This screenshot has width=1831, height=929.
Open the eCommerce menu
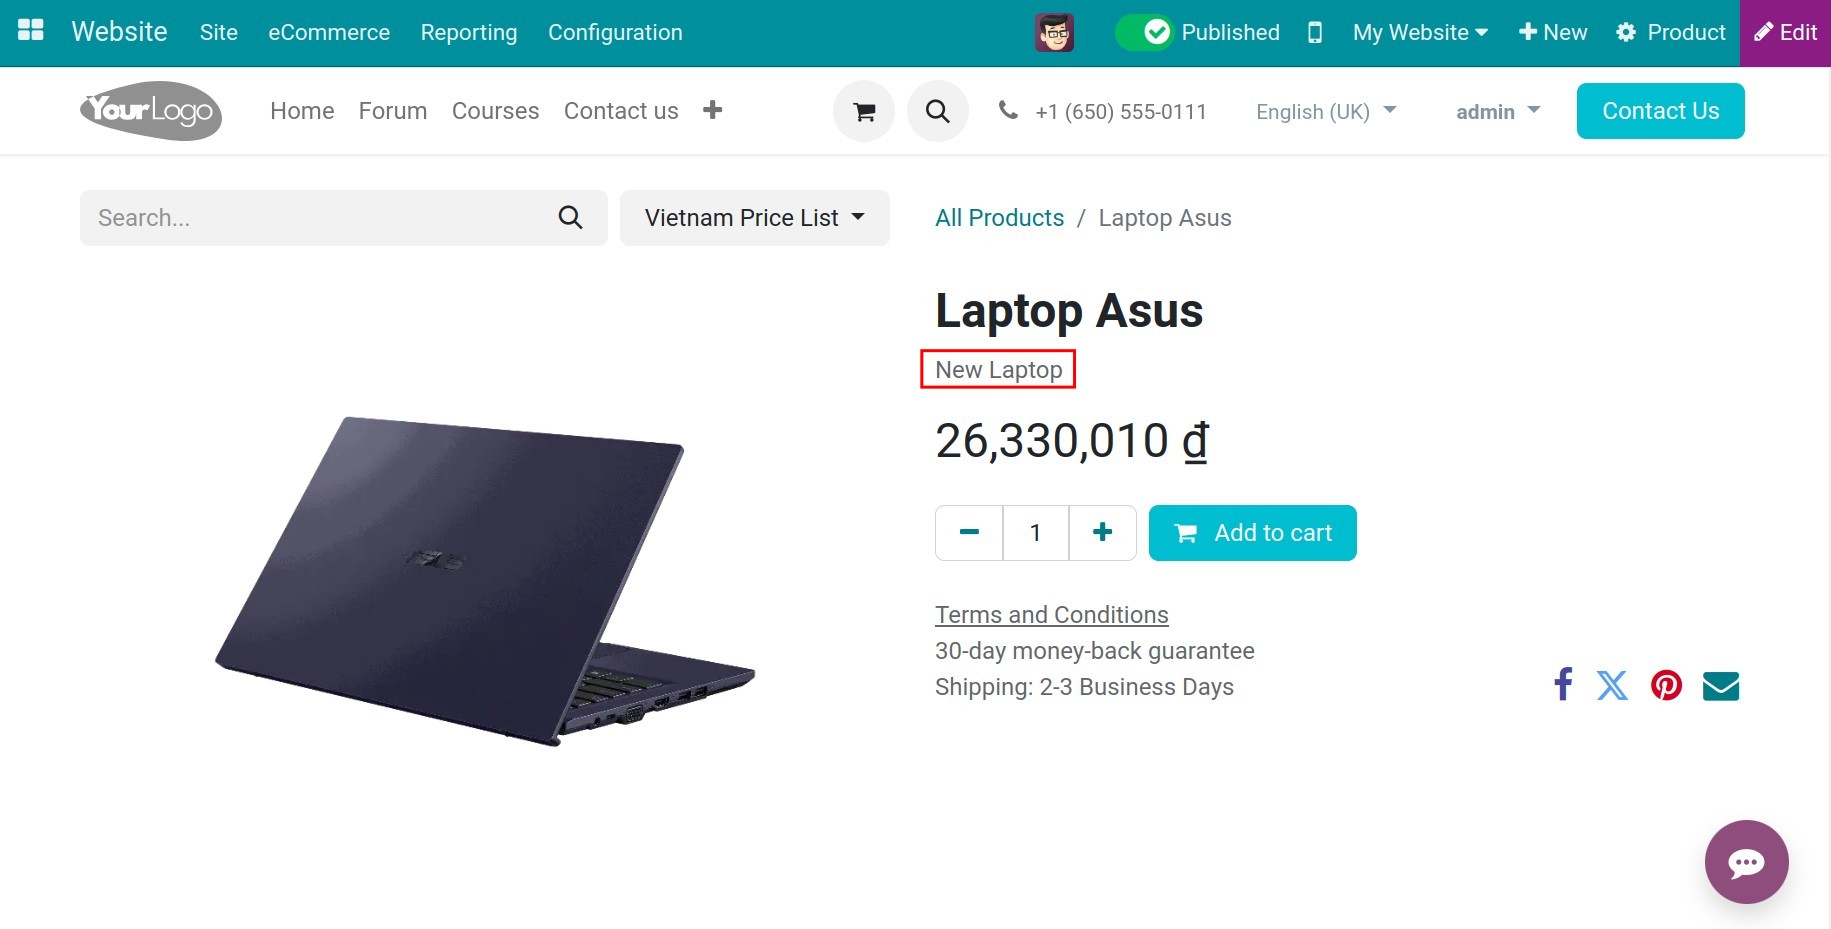tap(328, 32)
